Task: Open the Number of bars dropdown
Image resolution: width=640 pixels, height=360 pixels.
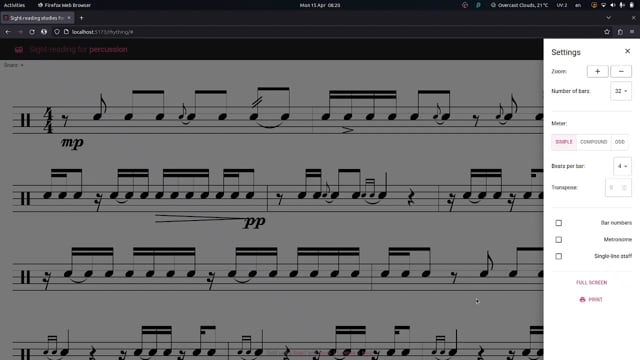Action: point(621,91)
